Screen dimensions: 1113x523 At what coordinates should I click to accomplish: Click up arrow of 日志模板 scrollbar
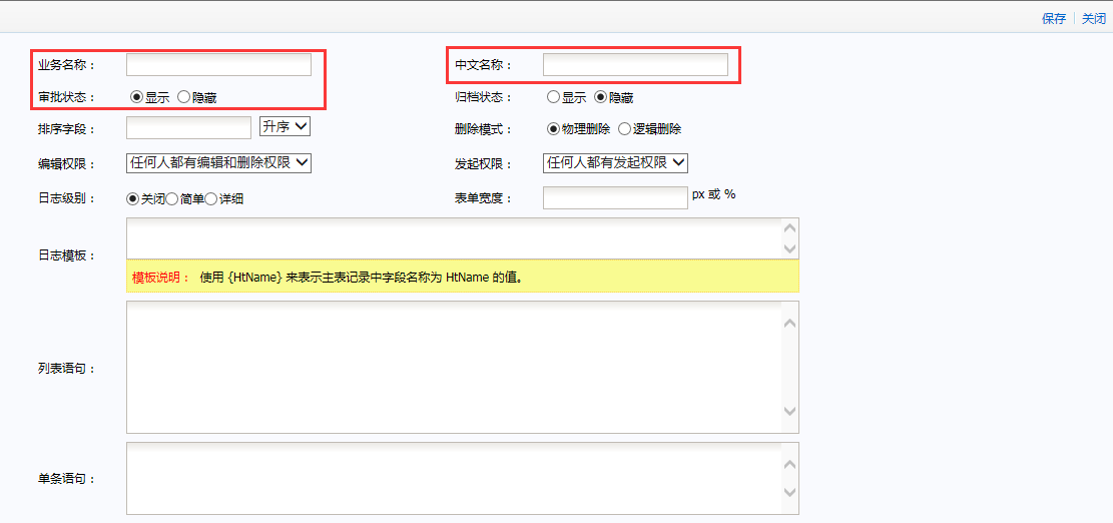(790, 229)
